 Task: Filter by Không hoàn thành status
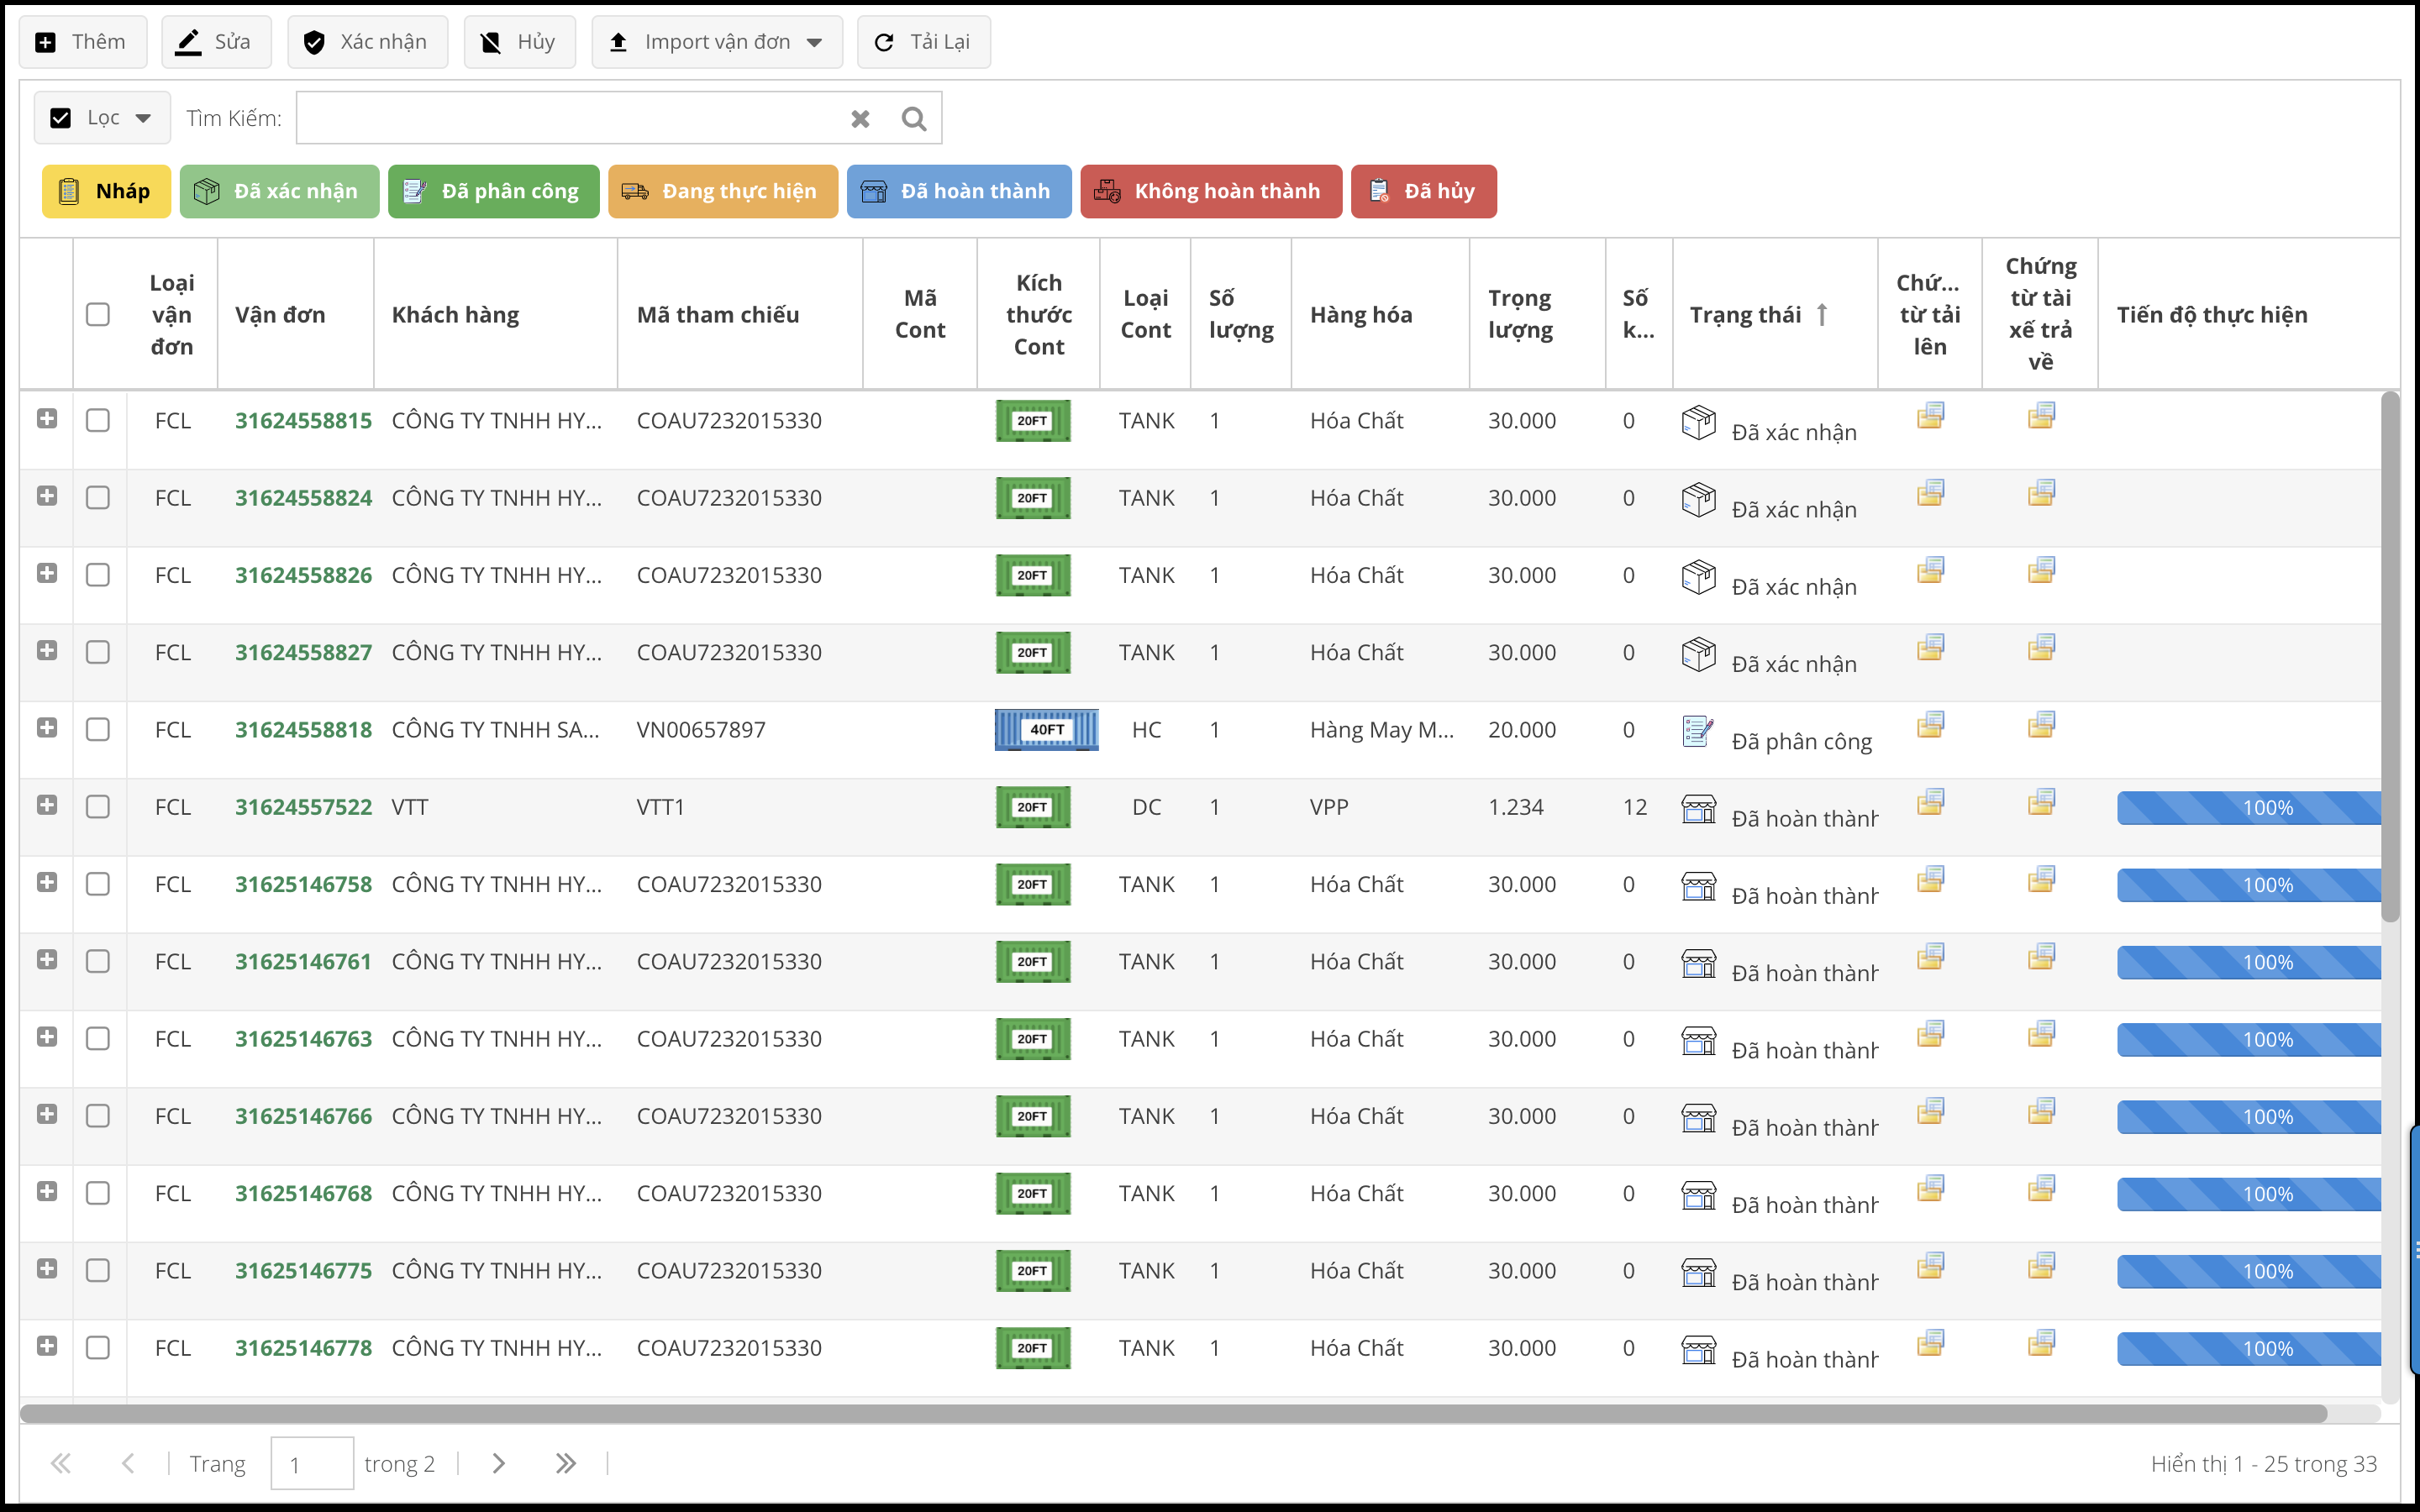1210,191
